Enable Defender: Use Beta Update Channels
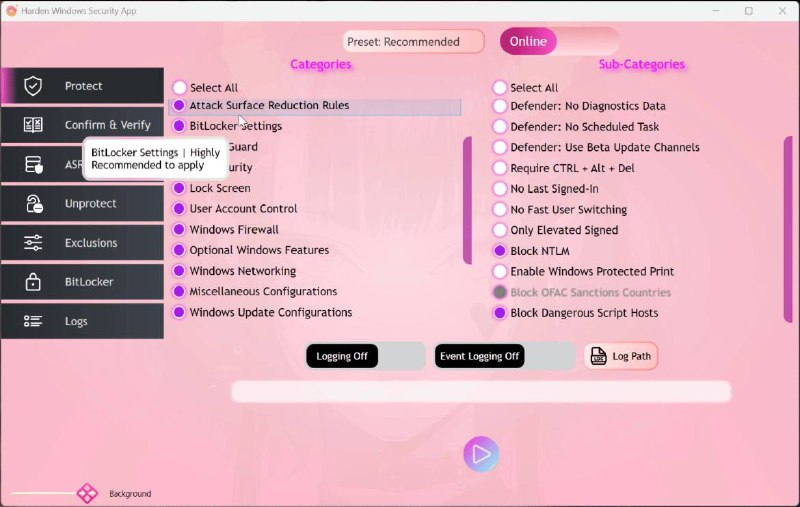The width and height of the screenshot is (800, 507). (x=500, y=147)
